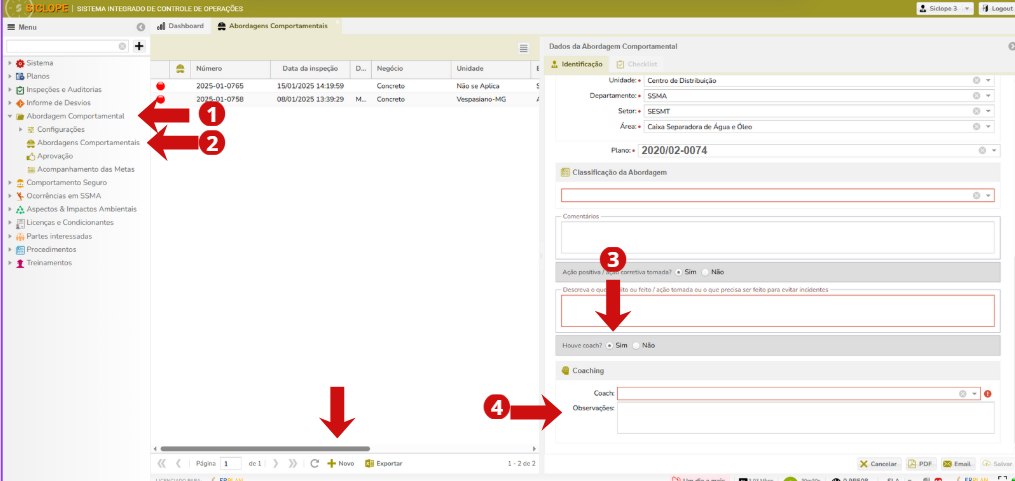Screen dimensions: 1015x481
Task: Click the Observações text field
Action: click(805, 418)
